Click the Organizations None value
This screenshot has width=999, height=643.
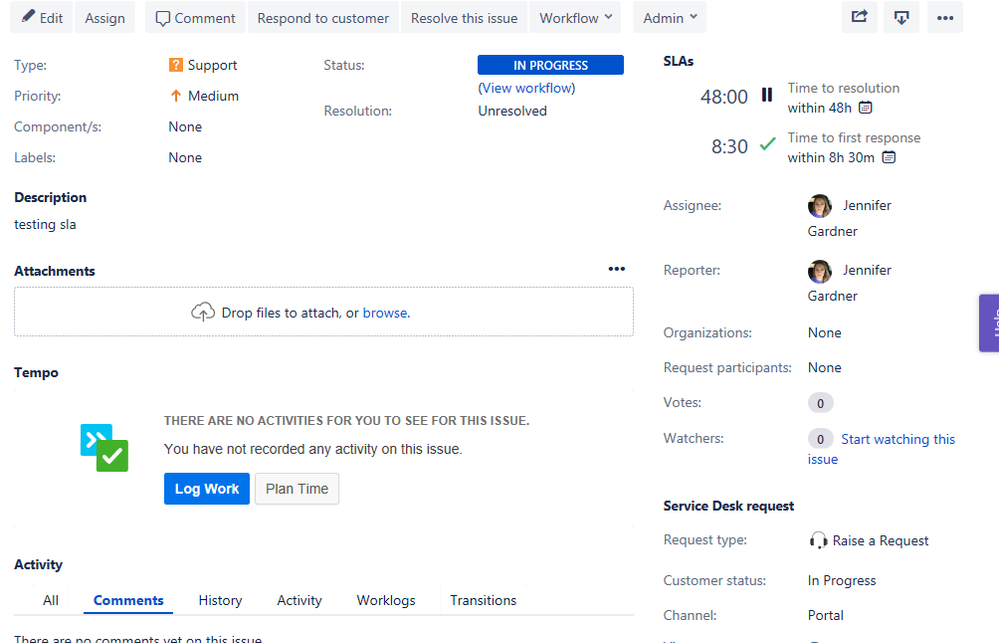click(x=824, y=333)
